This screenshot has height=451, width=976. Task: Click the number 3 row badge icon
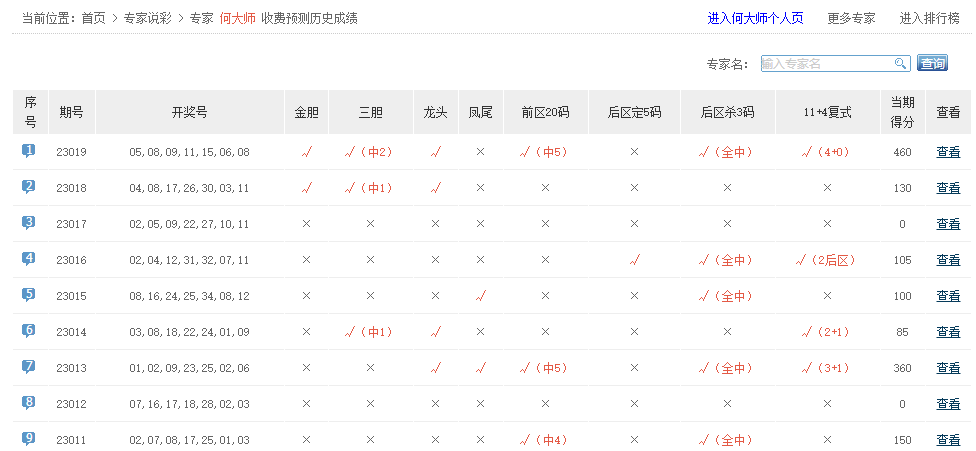(29, 223)
